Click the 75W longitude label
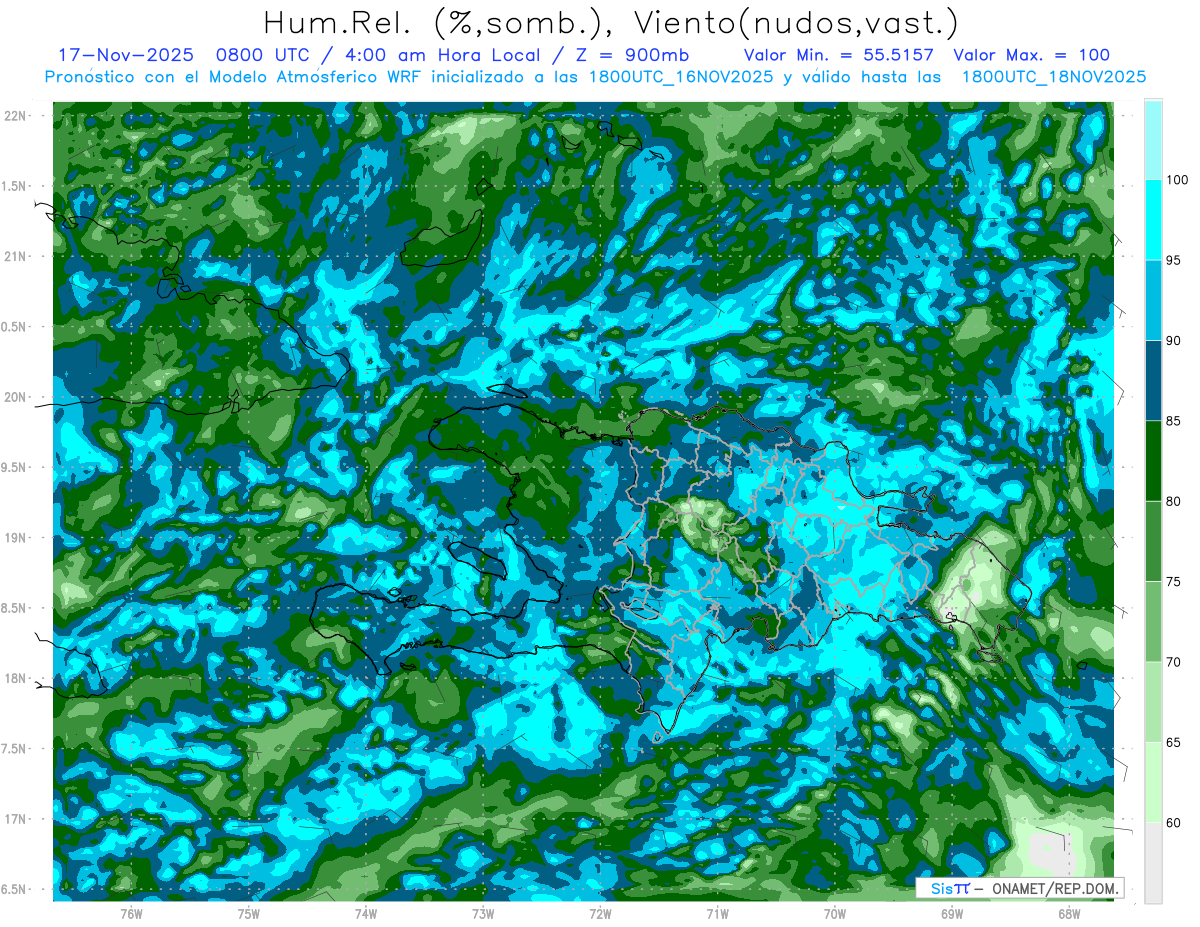Screen dimensions: 1200x927 pyautogui.click(x=249, y=914)
